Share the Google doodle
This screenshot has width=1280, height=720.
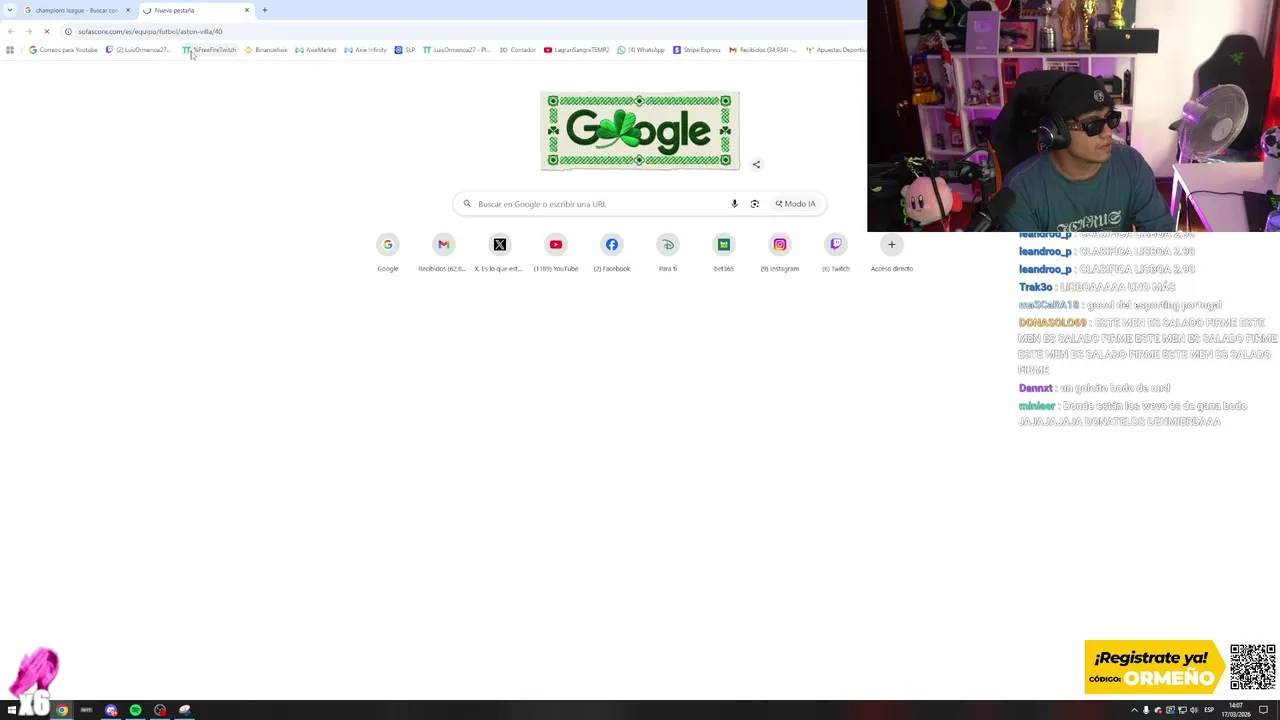tap(756, 164)
